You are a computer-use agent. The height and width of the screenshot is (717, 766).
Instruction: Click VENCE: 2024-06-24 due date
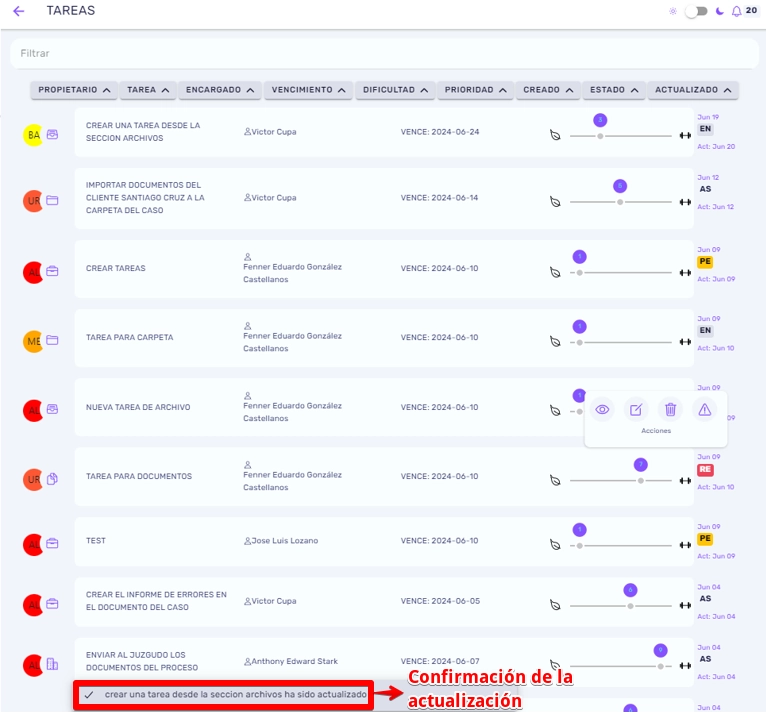[440, 132]
